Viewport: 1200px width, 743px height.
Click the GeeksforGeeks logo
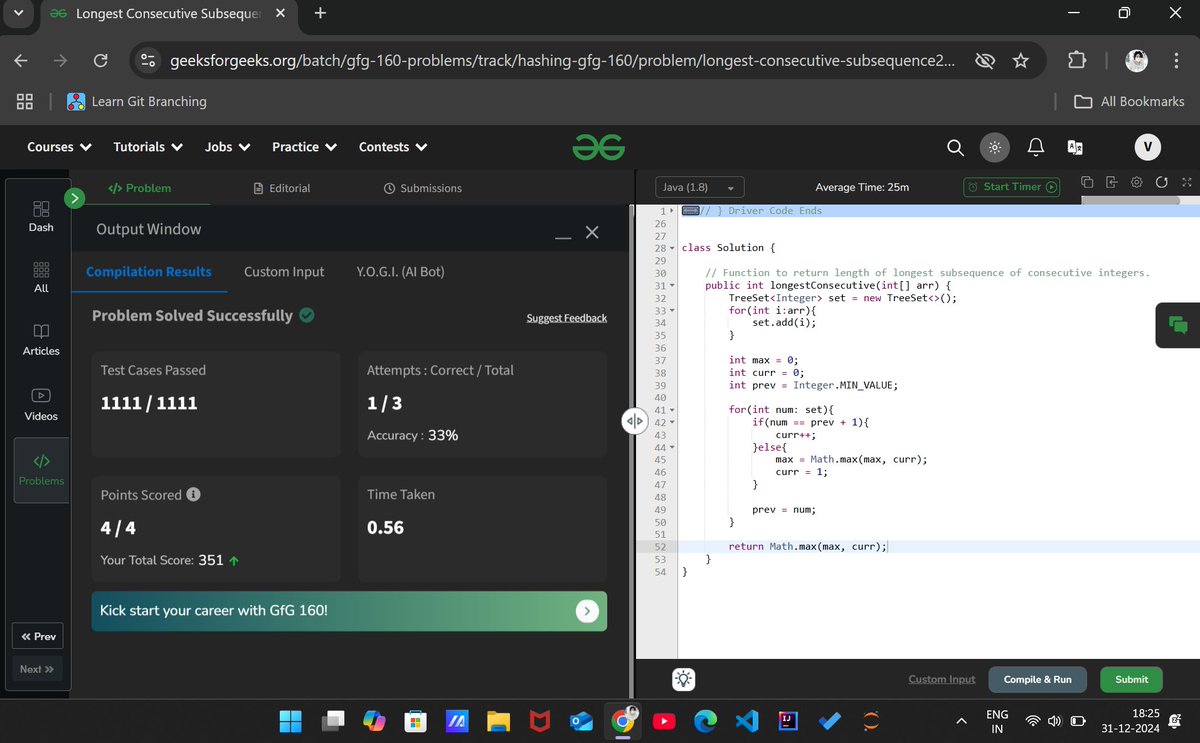(599, 147)
